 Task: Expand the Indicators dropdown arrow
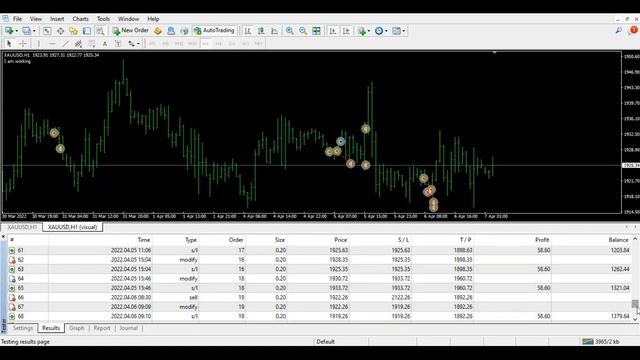point(369,31)
